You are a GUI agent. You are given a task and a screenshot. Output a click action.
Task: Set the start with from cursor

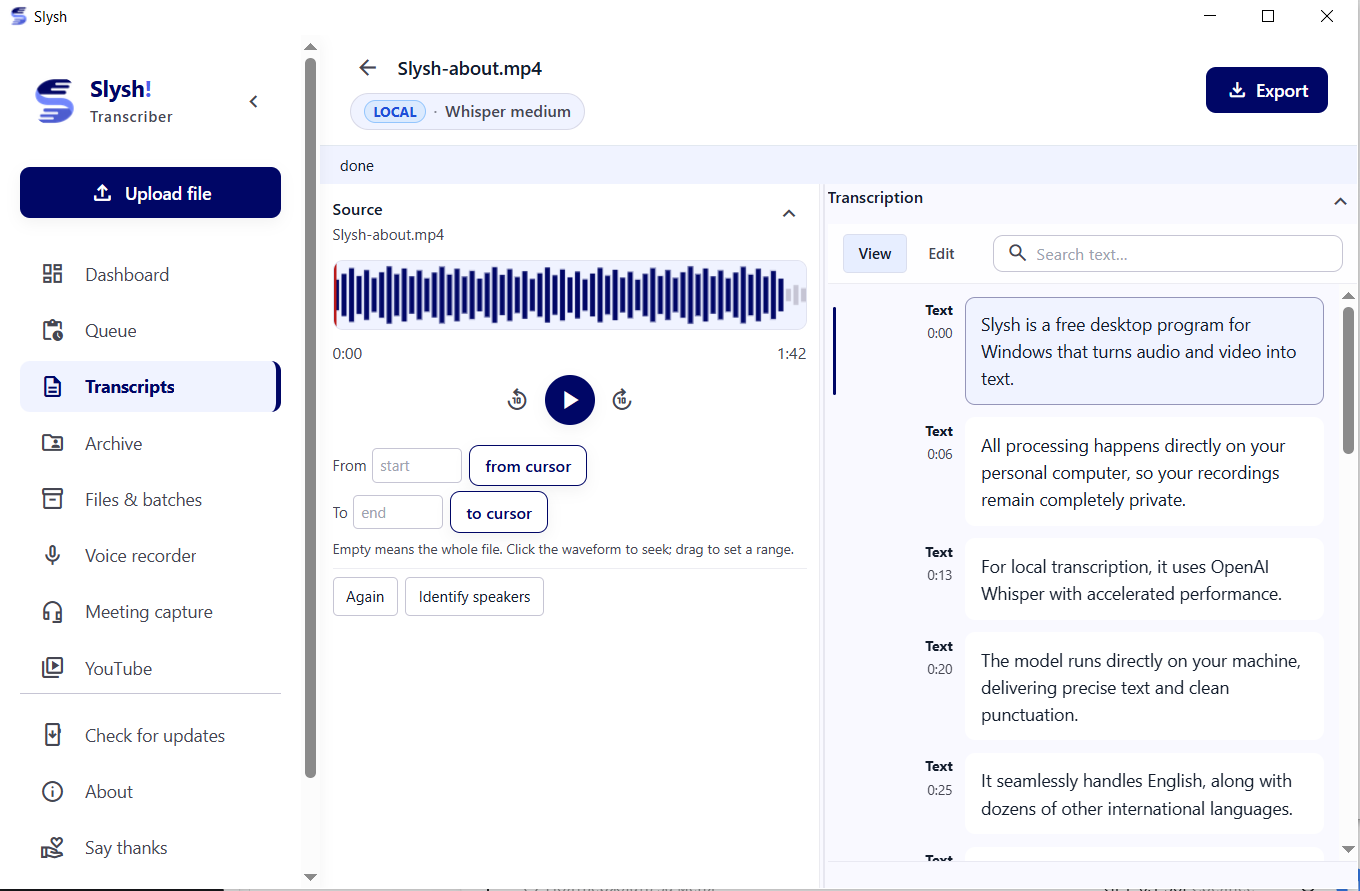528,466
